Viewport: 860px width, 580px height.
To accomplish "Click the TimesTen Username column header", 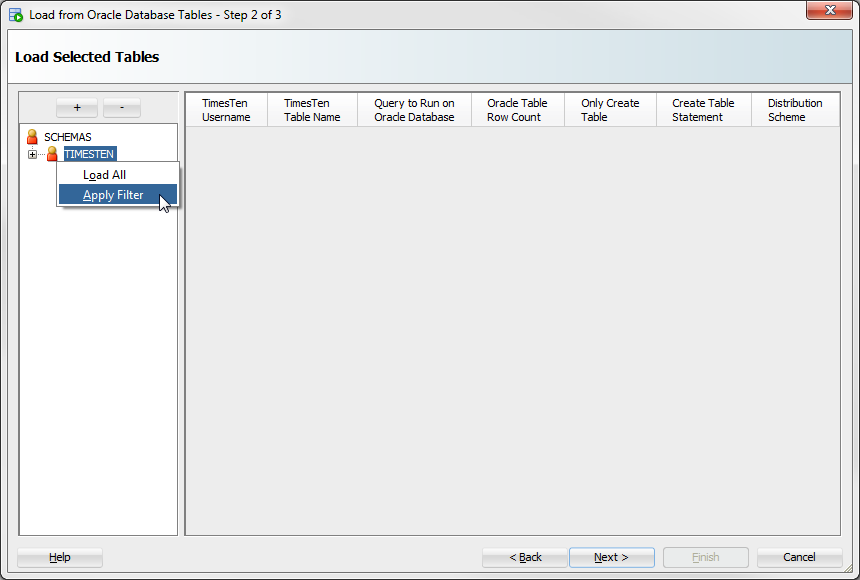I will [x=227, y=110].
